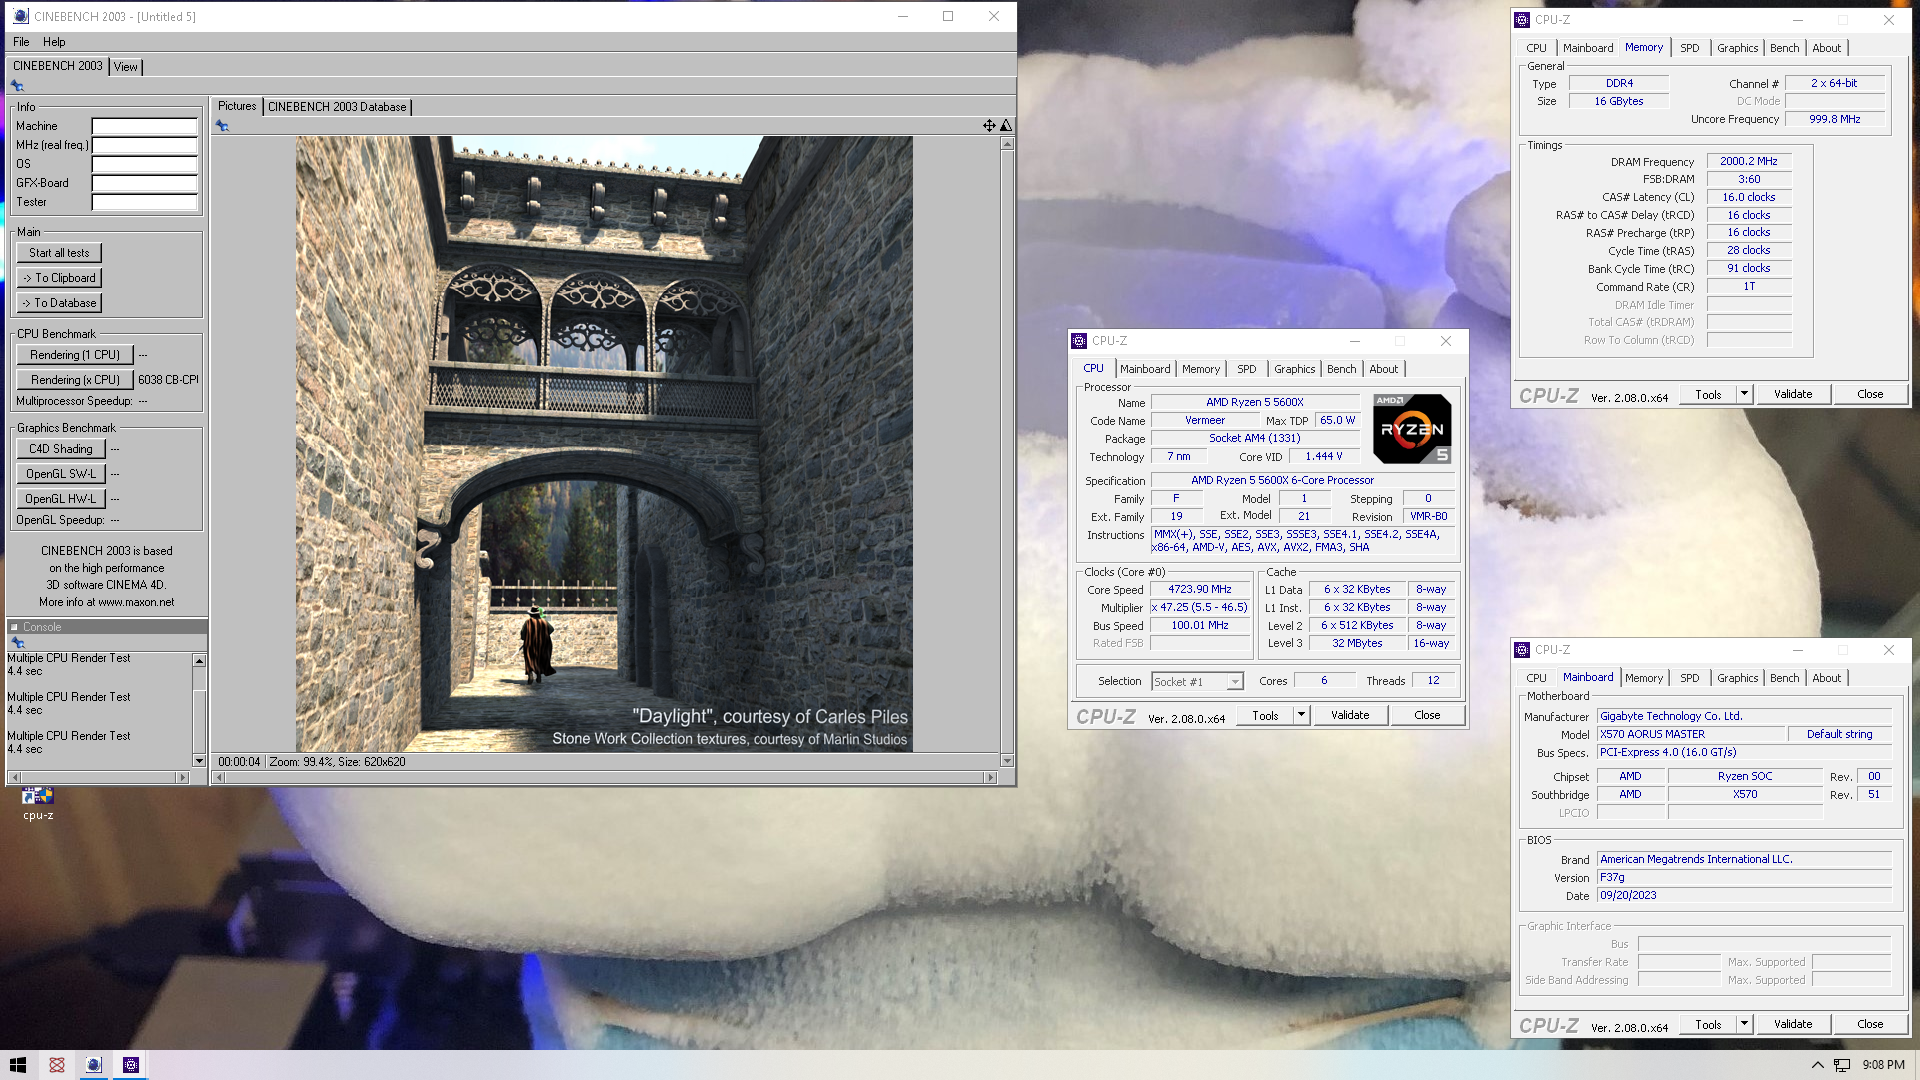Open the Help menu in CINEBENCH
This screenshot has height=1080, width=1920.
click(x=54, y=42)
